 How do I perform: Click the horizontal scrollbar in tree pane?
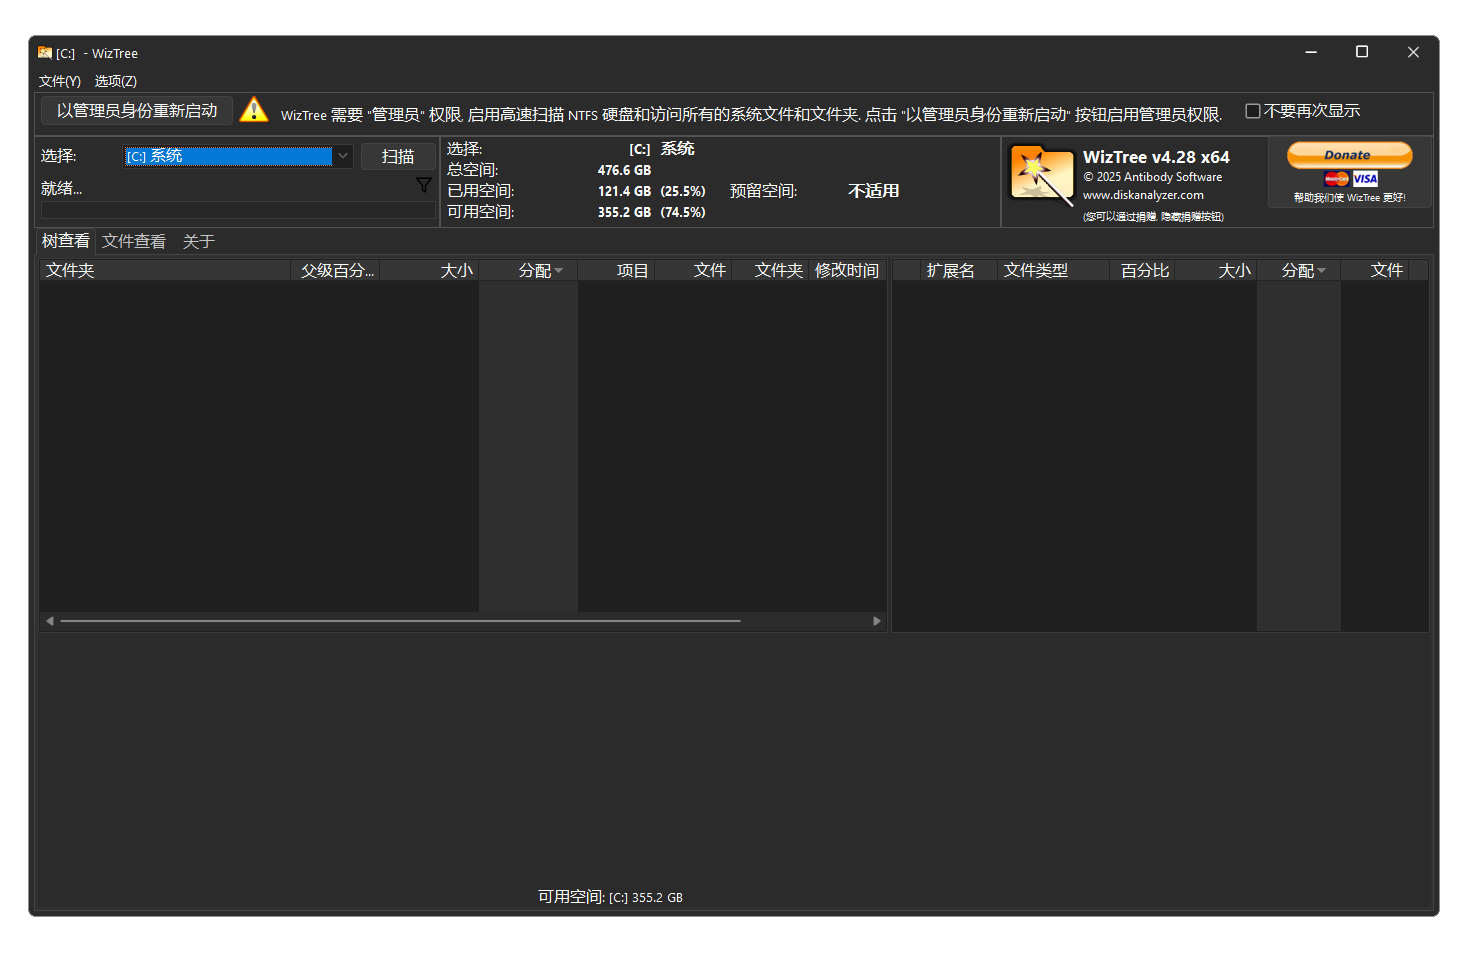pos(400,621)
